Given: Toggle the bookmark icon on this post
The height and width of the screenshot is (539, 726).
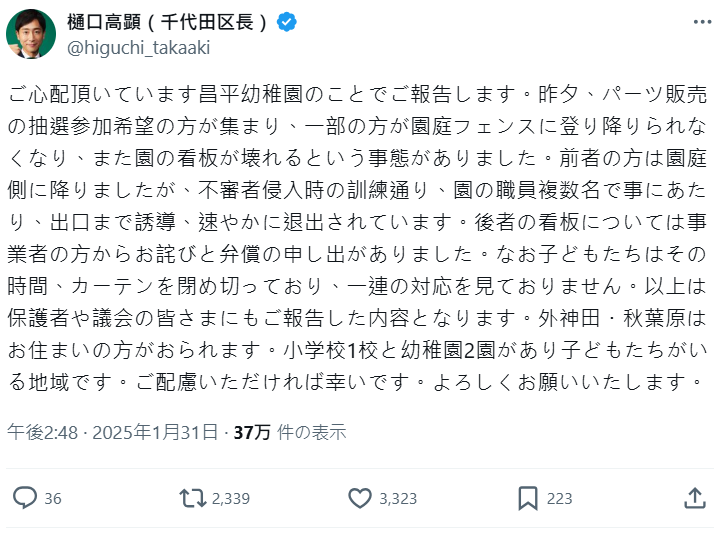Looking at the screenshot, I should click(528, 497).
